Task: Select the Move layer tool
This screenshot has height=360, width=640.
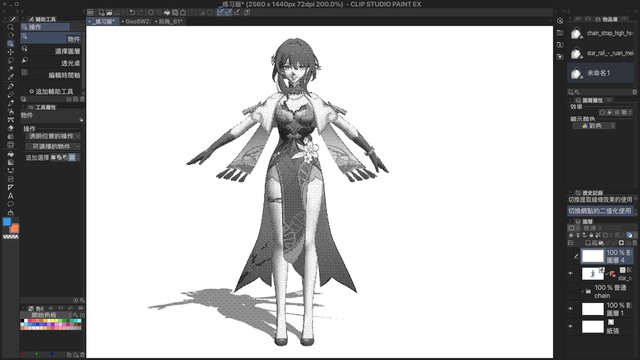Action: pos(11,52)
